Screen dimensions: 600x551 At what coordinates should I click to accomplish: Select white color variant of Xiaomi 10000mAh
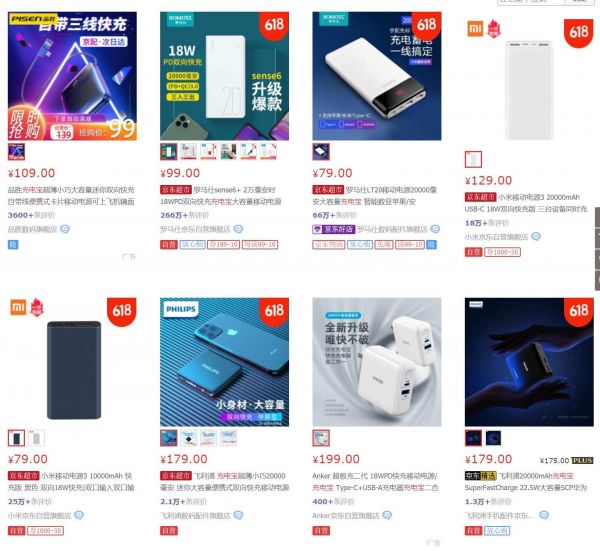click(x=36, y=439)
